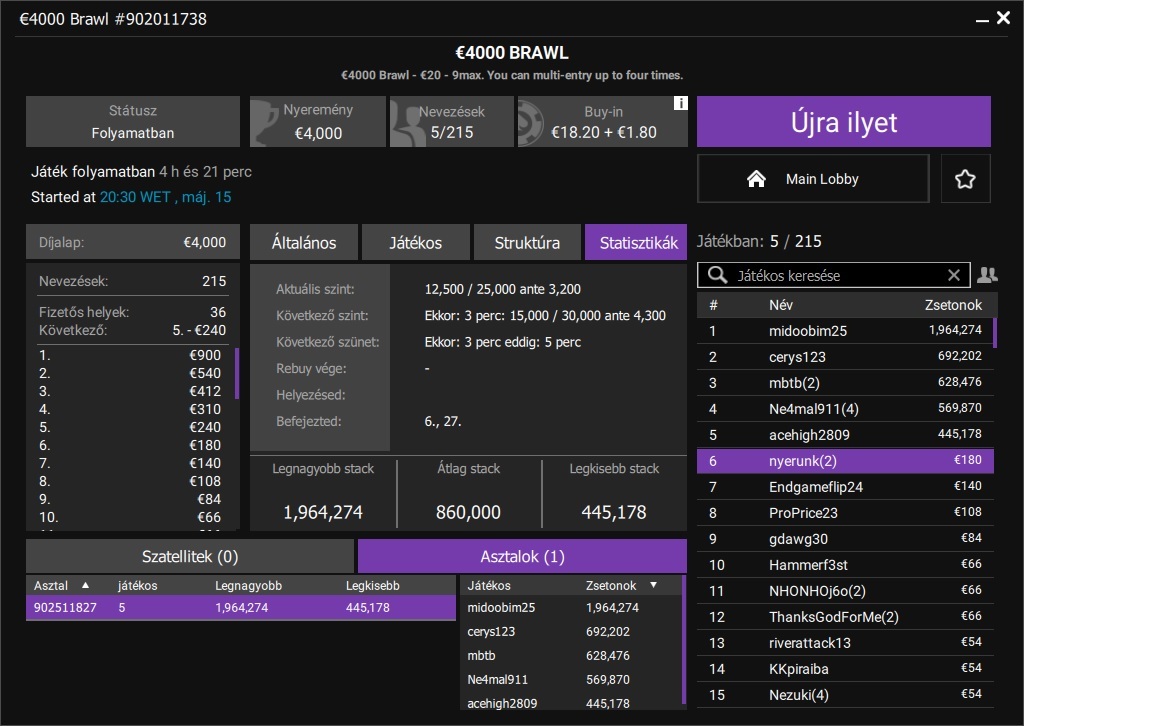Go to Main Lobby
Viewport: 1152px width, 726px height.
[813, 179]
